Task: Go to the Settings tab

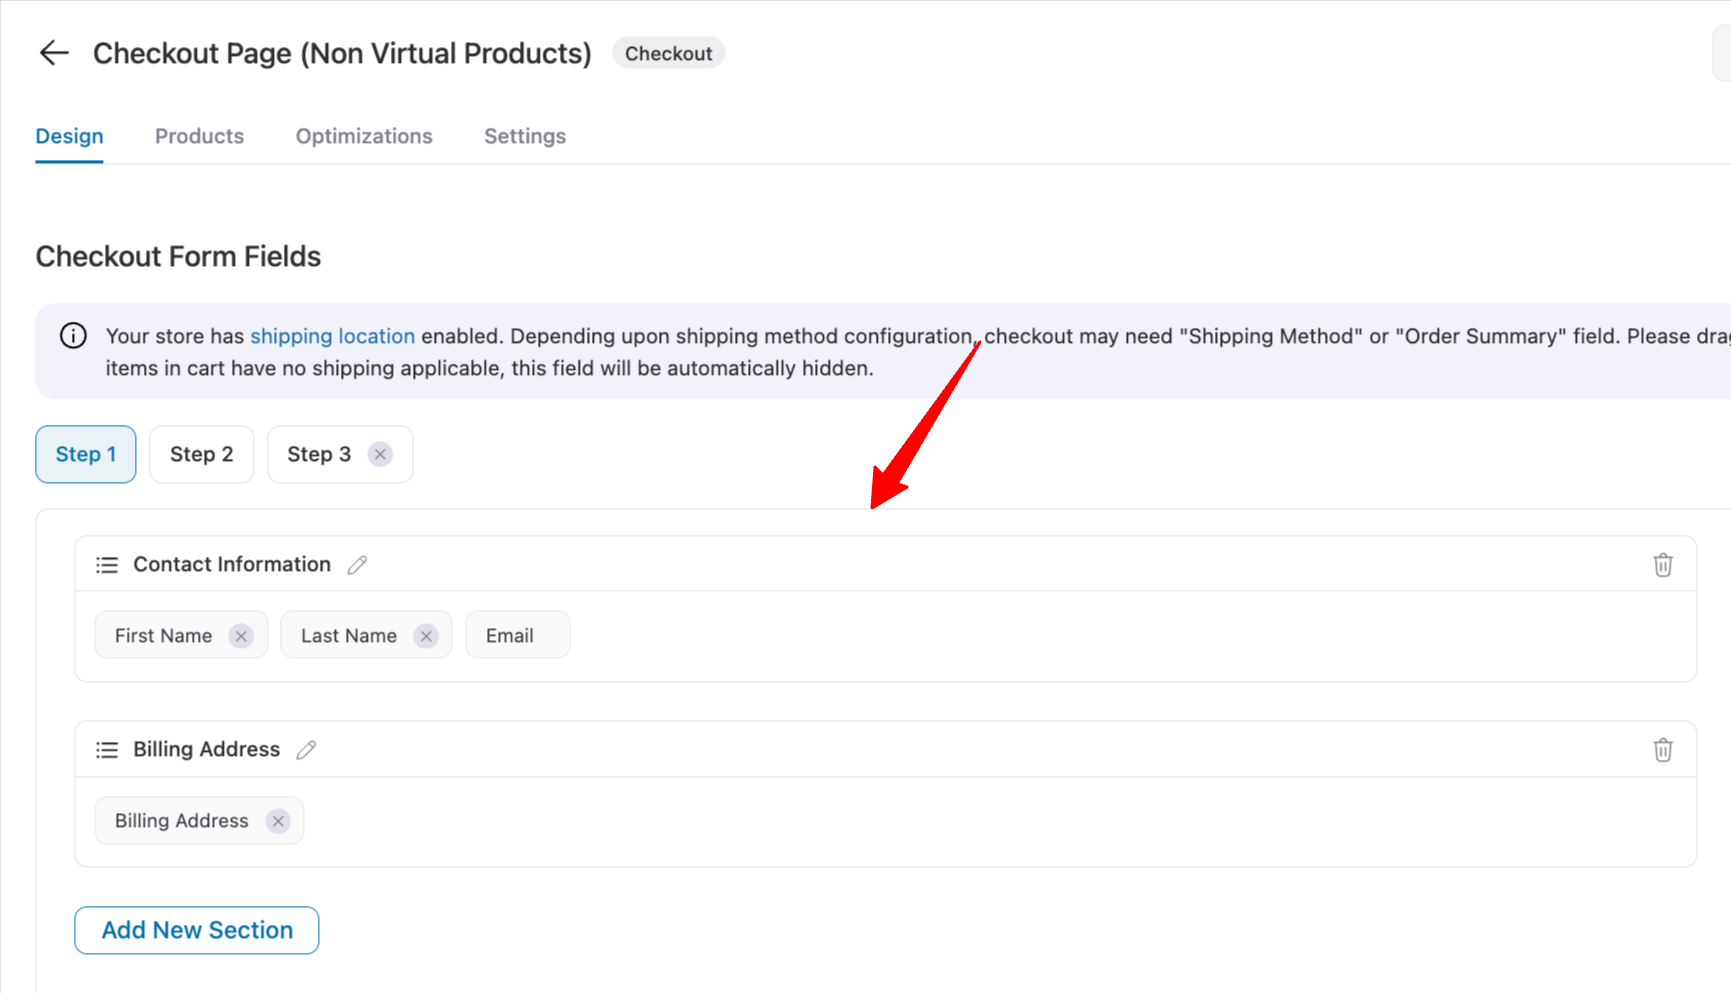Action: point(525,136)
